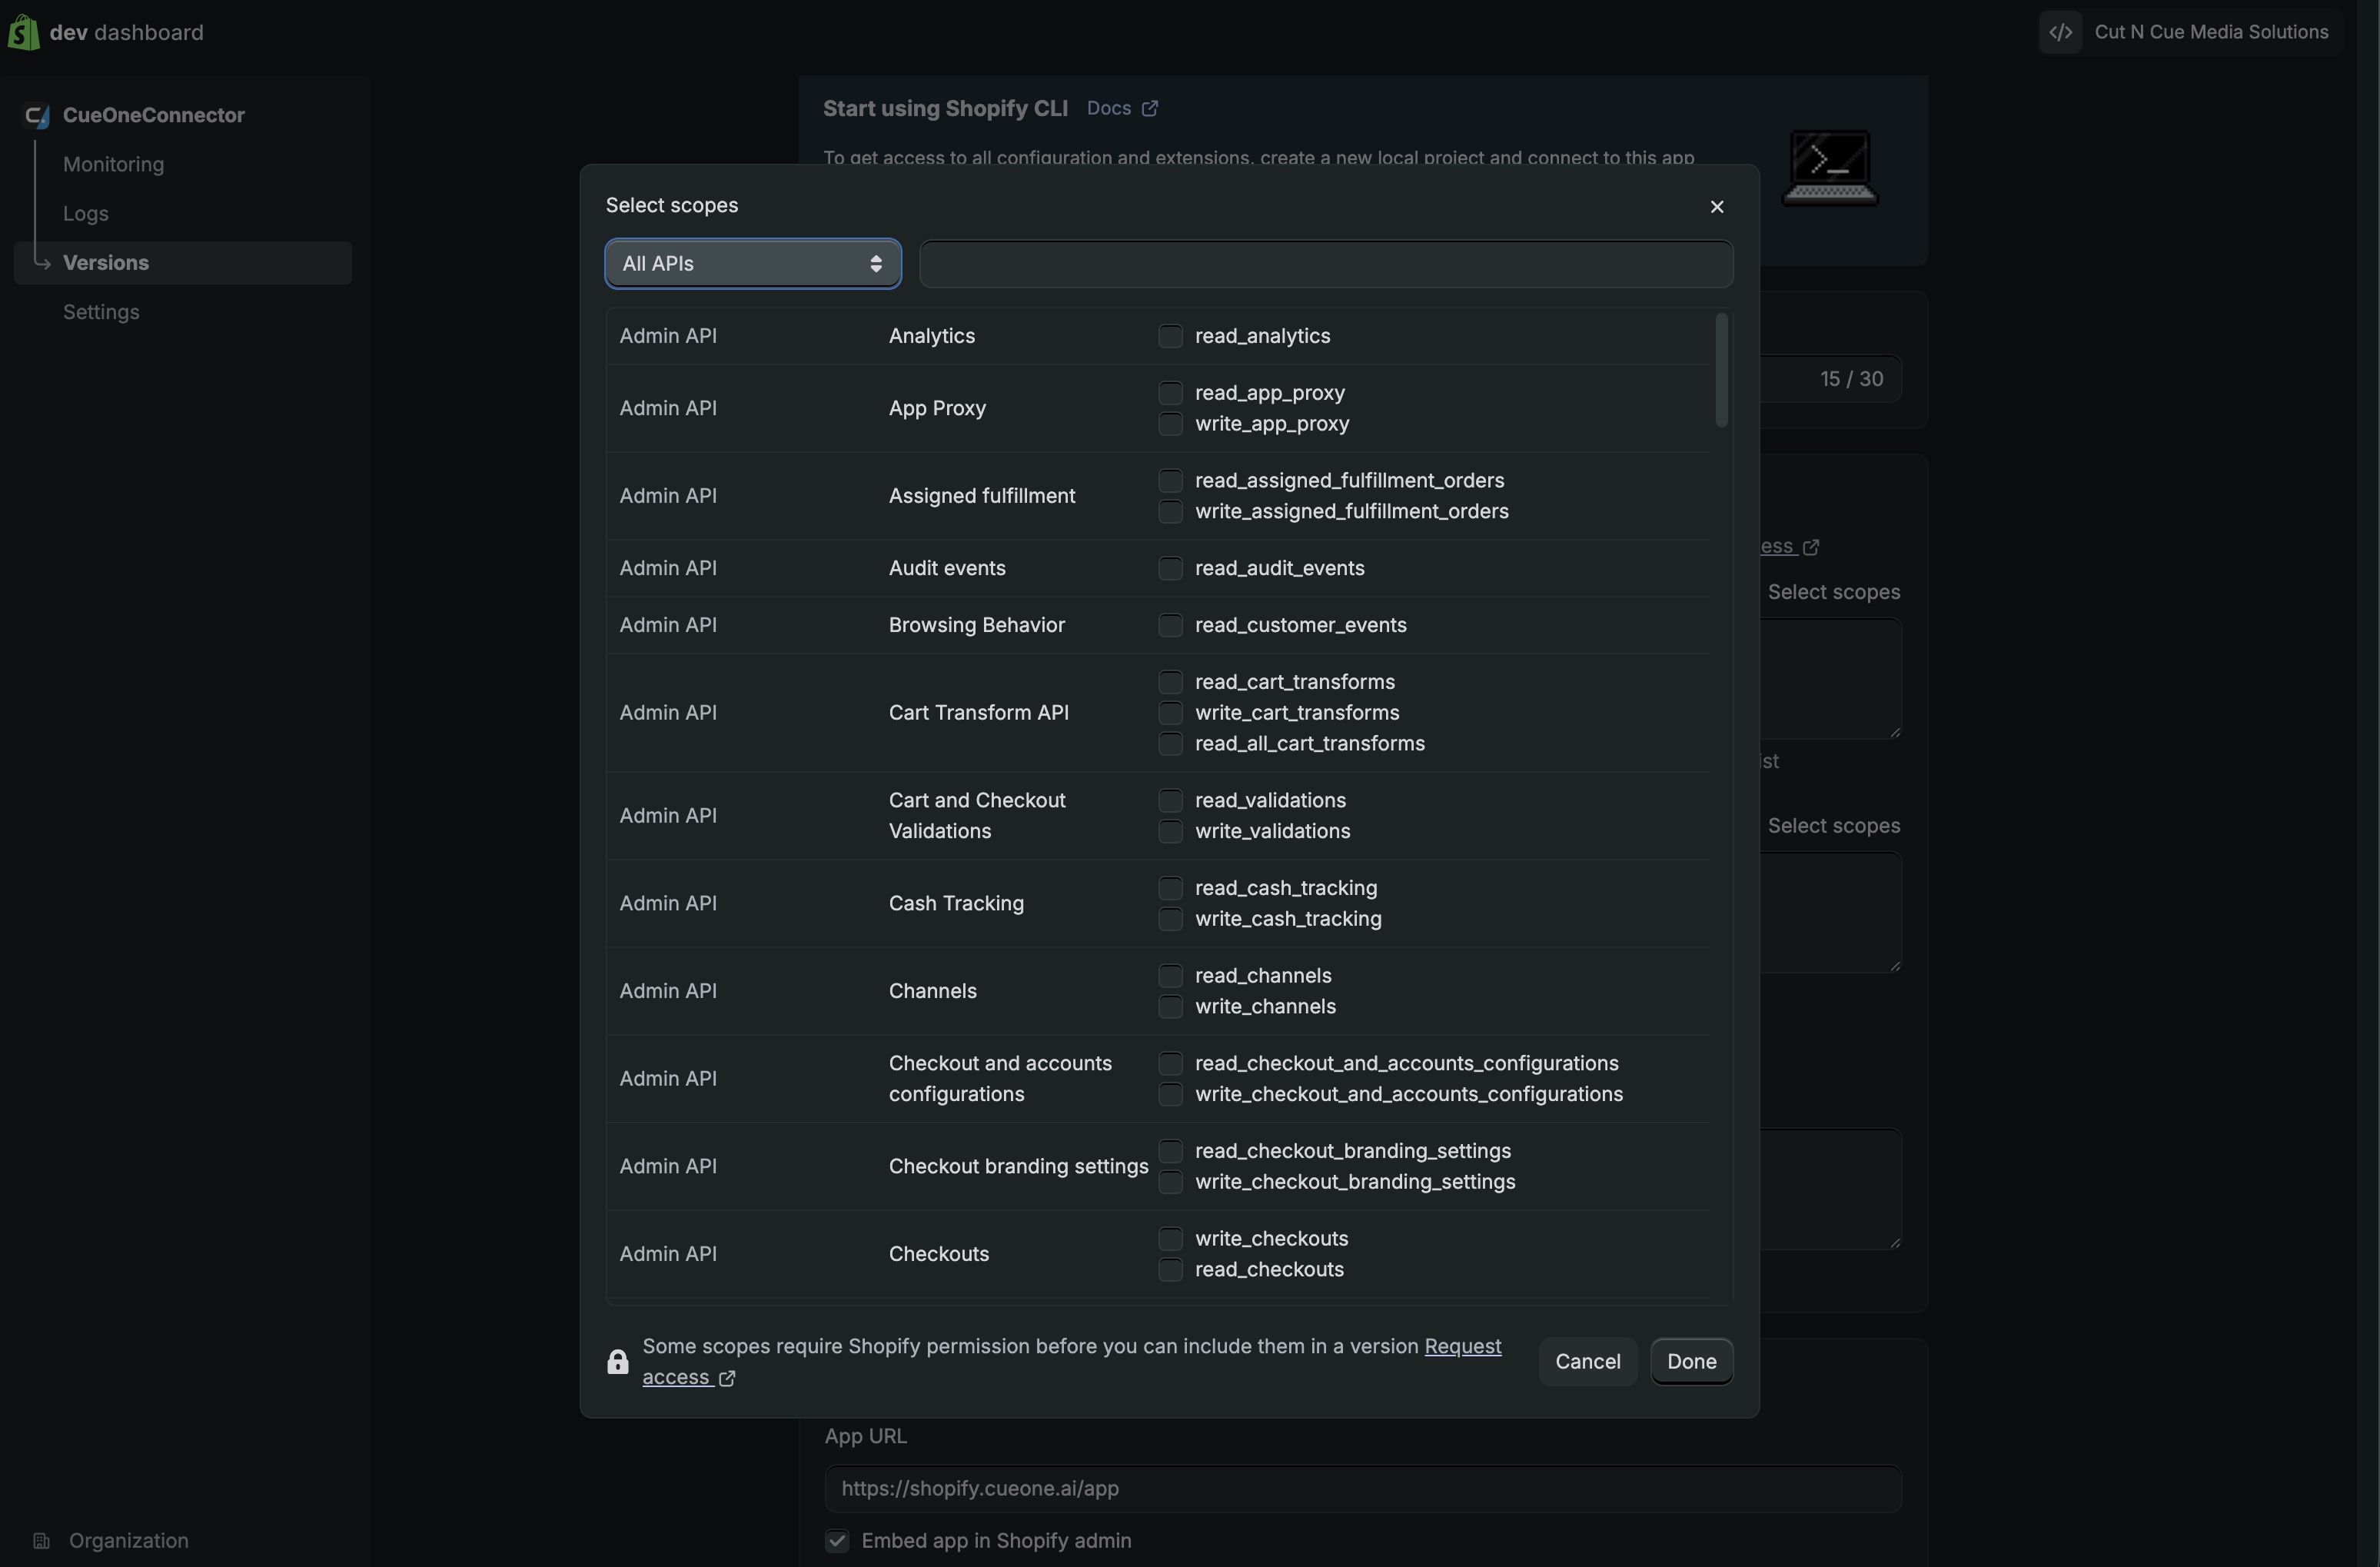Image resolution: width=2380 pixels, height=1567 pixels.
Task: Select write_assigned_fulfillment_orders checkbox
Action: 1170,512
